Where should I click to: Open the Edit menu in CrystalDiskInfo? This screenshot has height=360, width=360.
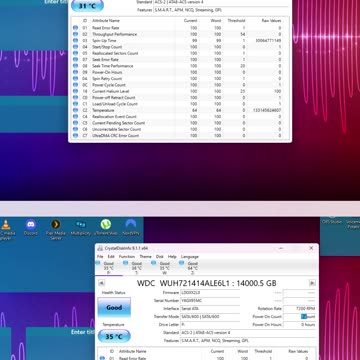pyautogui.click(x=111, y=257)
